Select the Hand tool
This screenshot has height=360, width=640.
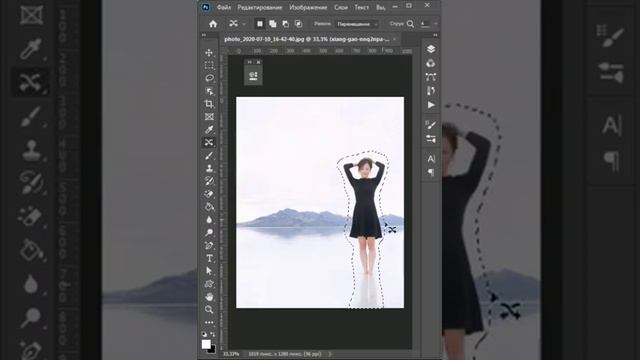(209, 297)
